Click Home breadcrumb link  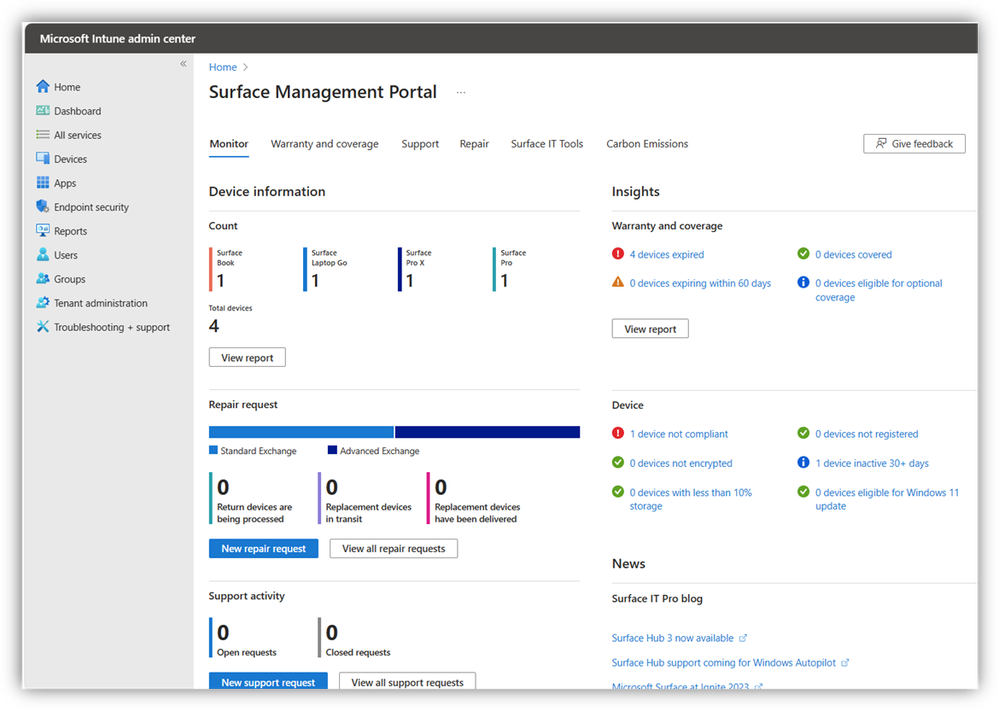(223, 67)
